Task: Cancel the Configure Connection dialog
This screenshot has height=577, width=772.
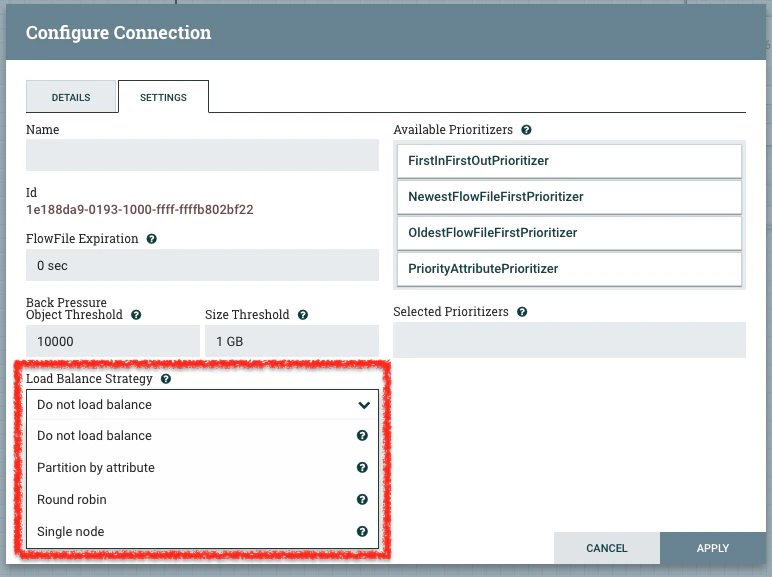Action: point(607,548)
